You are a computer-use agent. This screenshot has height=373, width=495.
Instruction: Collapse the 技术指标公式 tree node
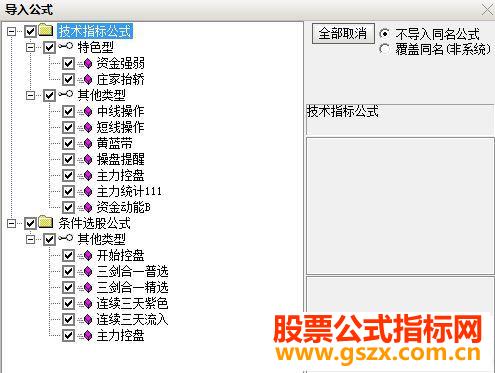12,31
